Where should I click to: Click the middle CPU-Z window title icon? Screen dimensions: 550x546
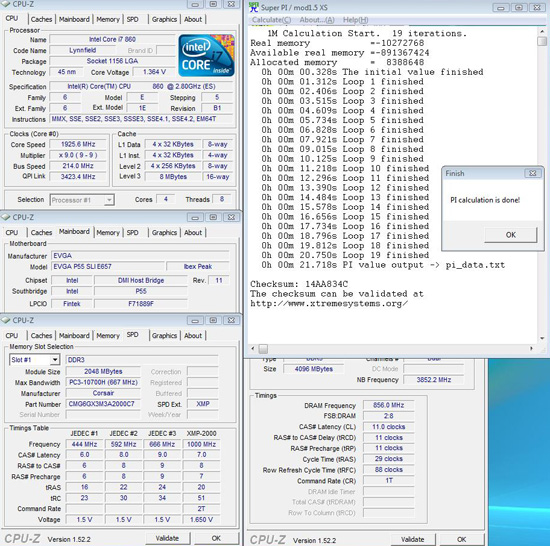pos(6,217)
